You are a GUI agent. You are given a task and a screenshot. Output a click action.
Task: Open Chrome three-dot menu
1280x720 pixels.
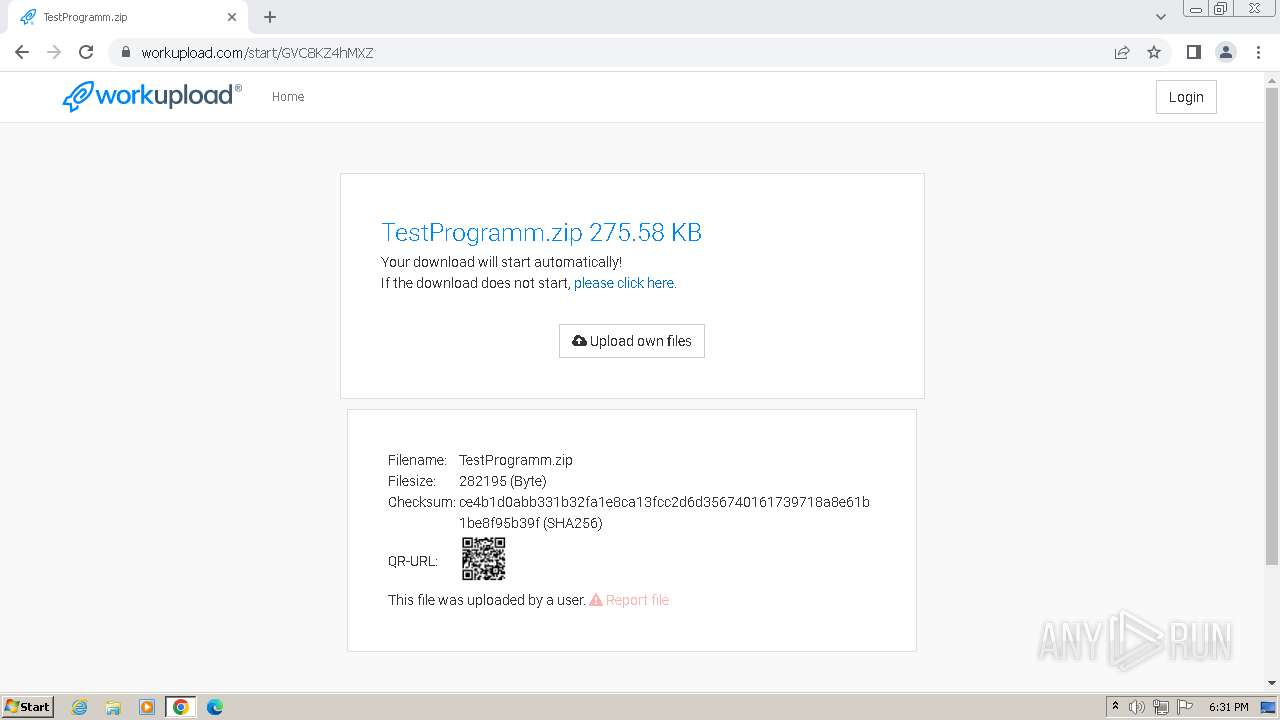click(1259, 52)
